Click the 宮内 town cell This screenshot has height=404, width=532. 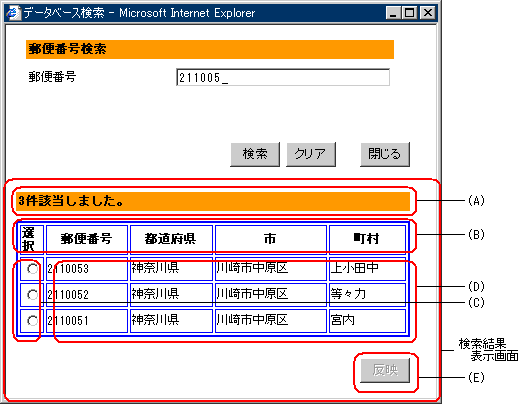click(x=367, y=320)
